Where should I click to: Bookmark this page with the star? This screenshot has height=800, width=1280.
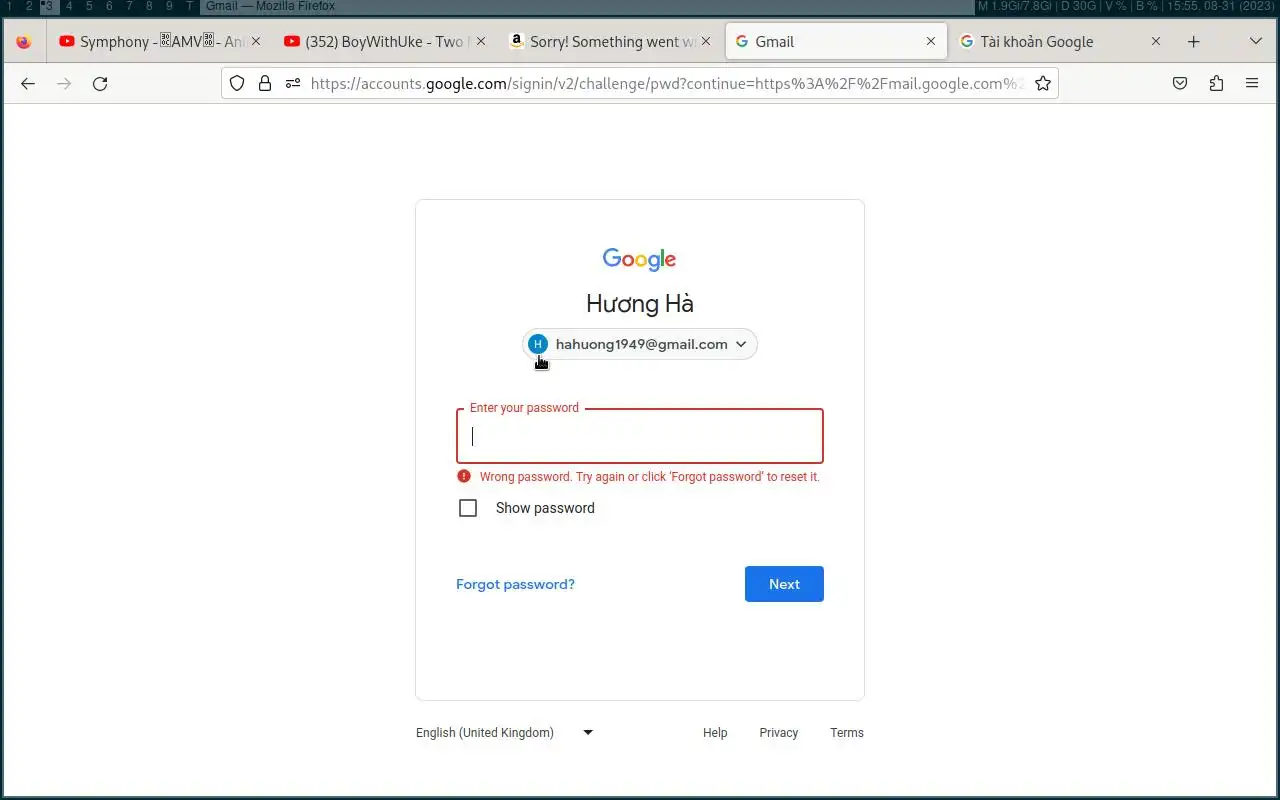(x=1043, y=84)
